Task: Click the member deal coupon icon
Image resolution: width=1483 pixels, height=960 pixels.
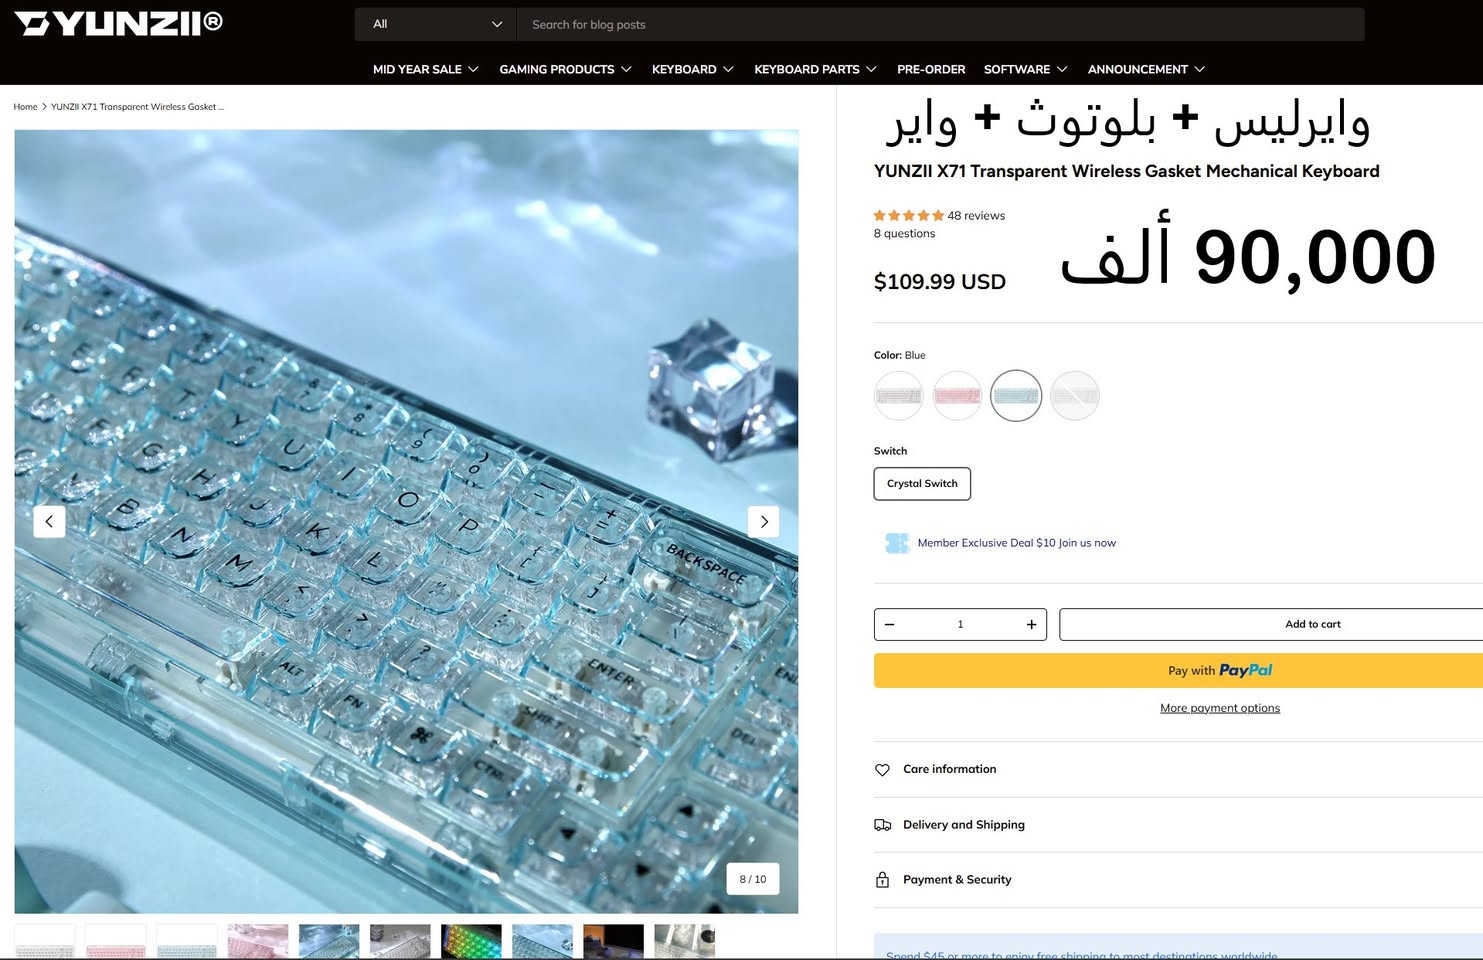Action: [x=897, y=543]
